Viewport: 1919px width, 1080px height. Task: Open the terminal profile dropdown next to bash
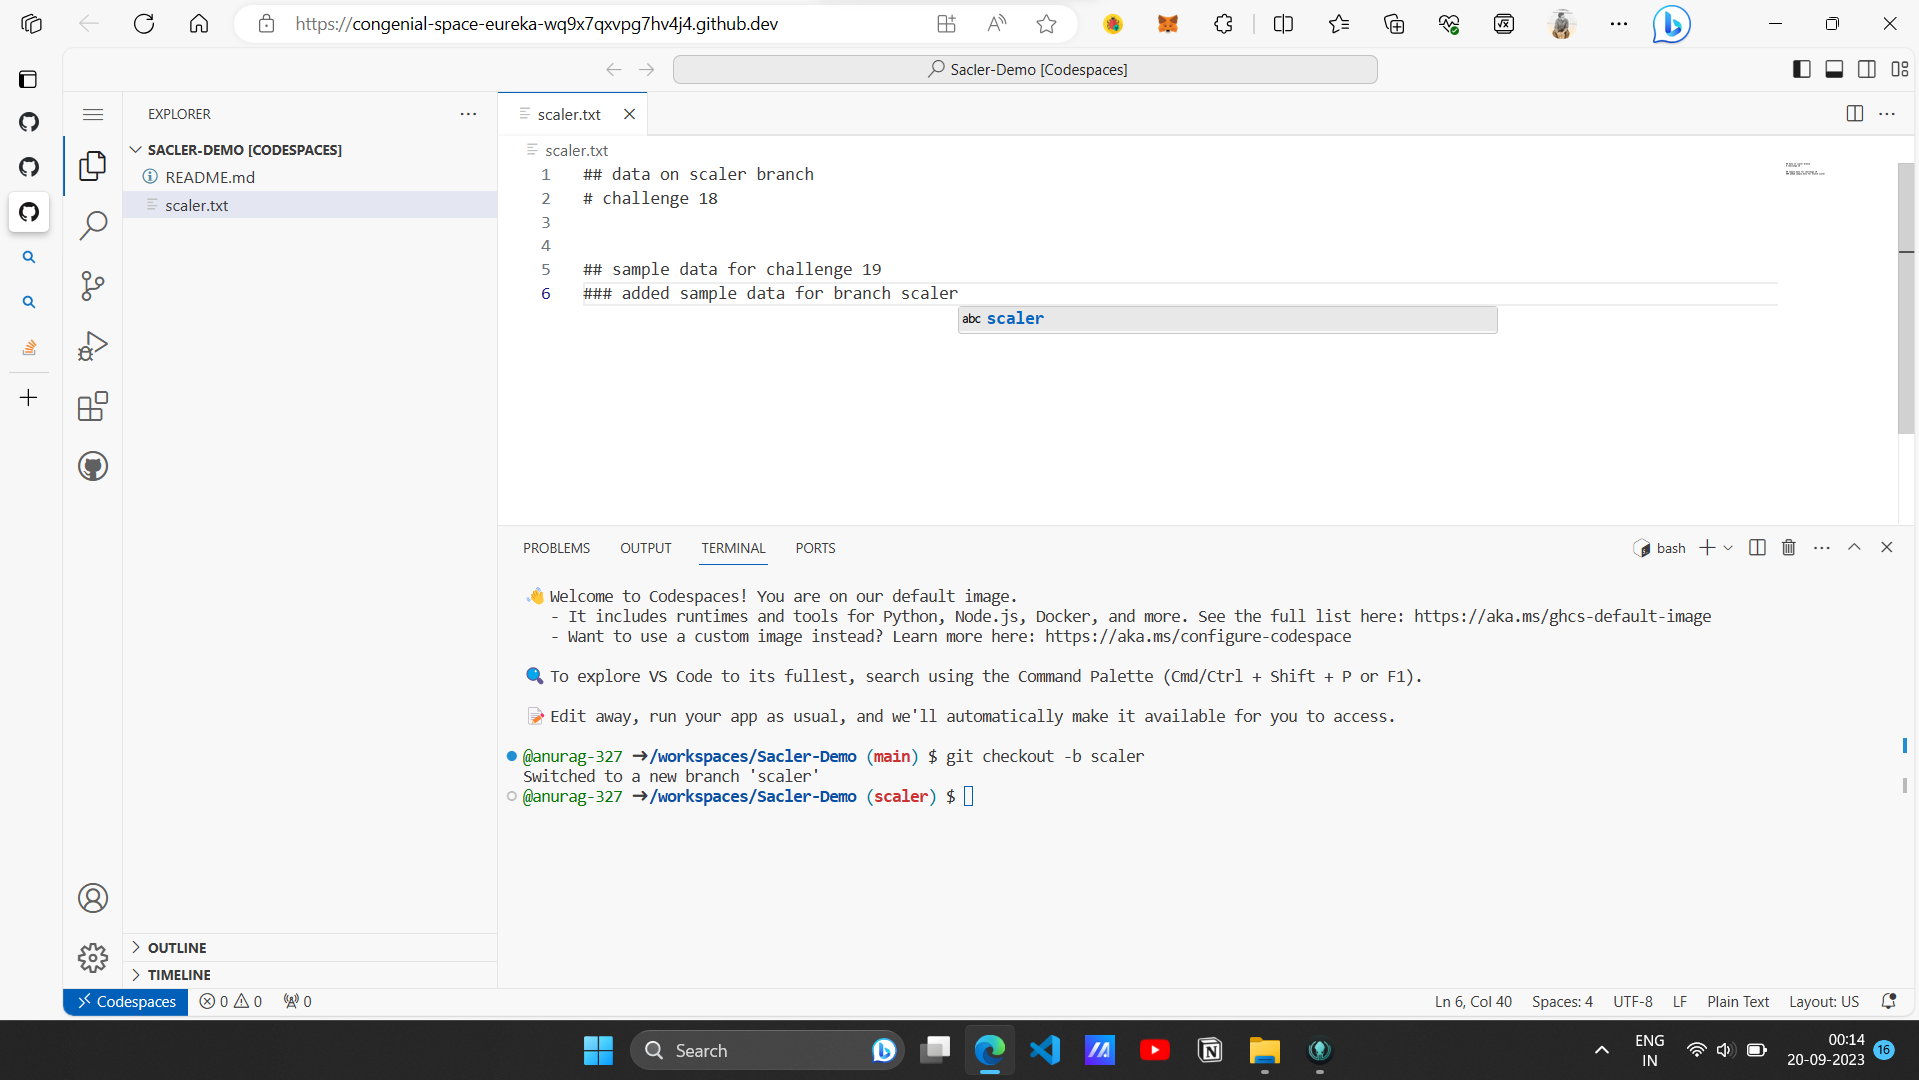click(x=1729, y=547)
